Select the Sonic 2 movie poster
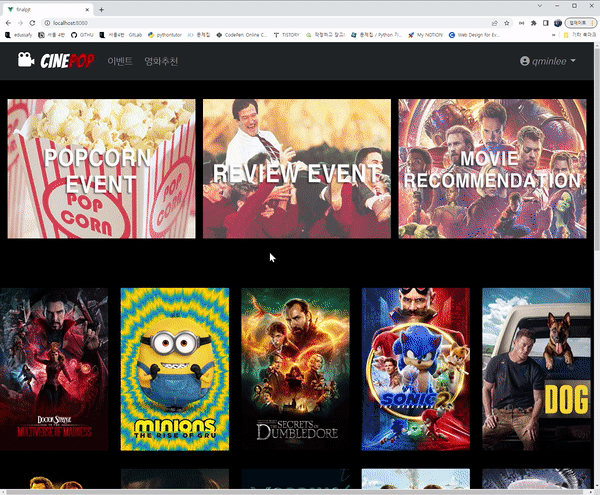This screenshot has width=600, height=495. click(x=416, y=369)
